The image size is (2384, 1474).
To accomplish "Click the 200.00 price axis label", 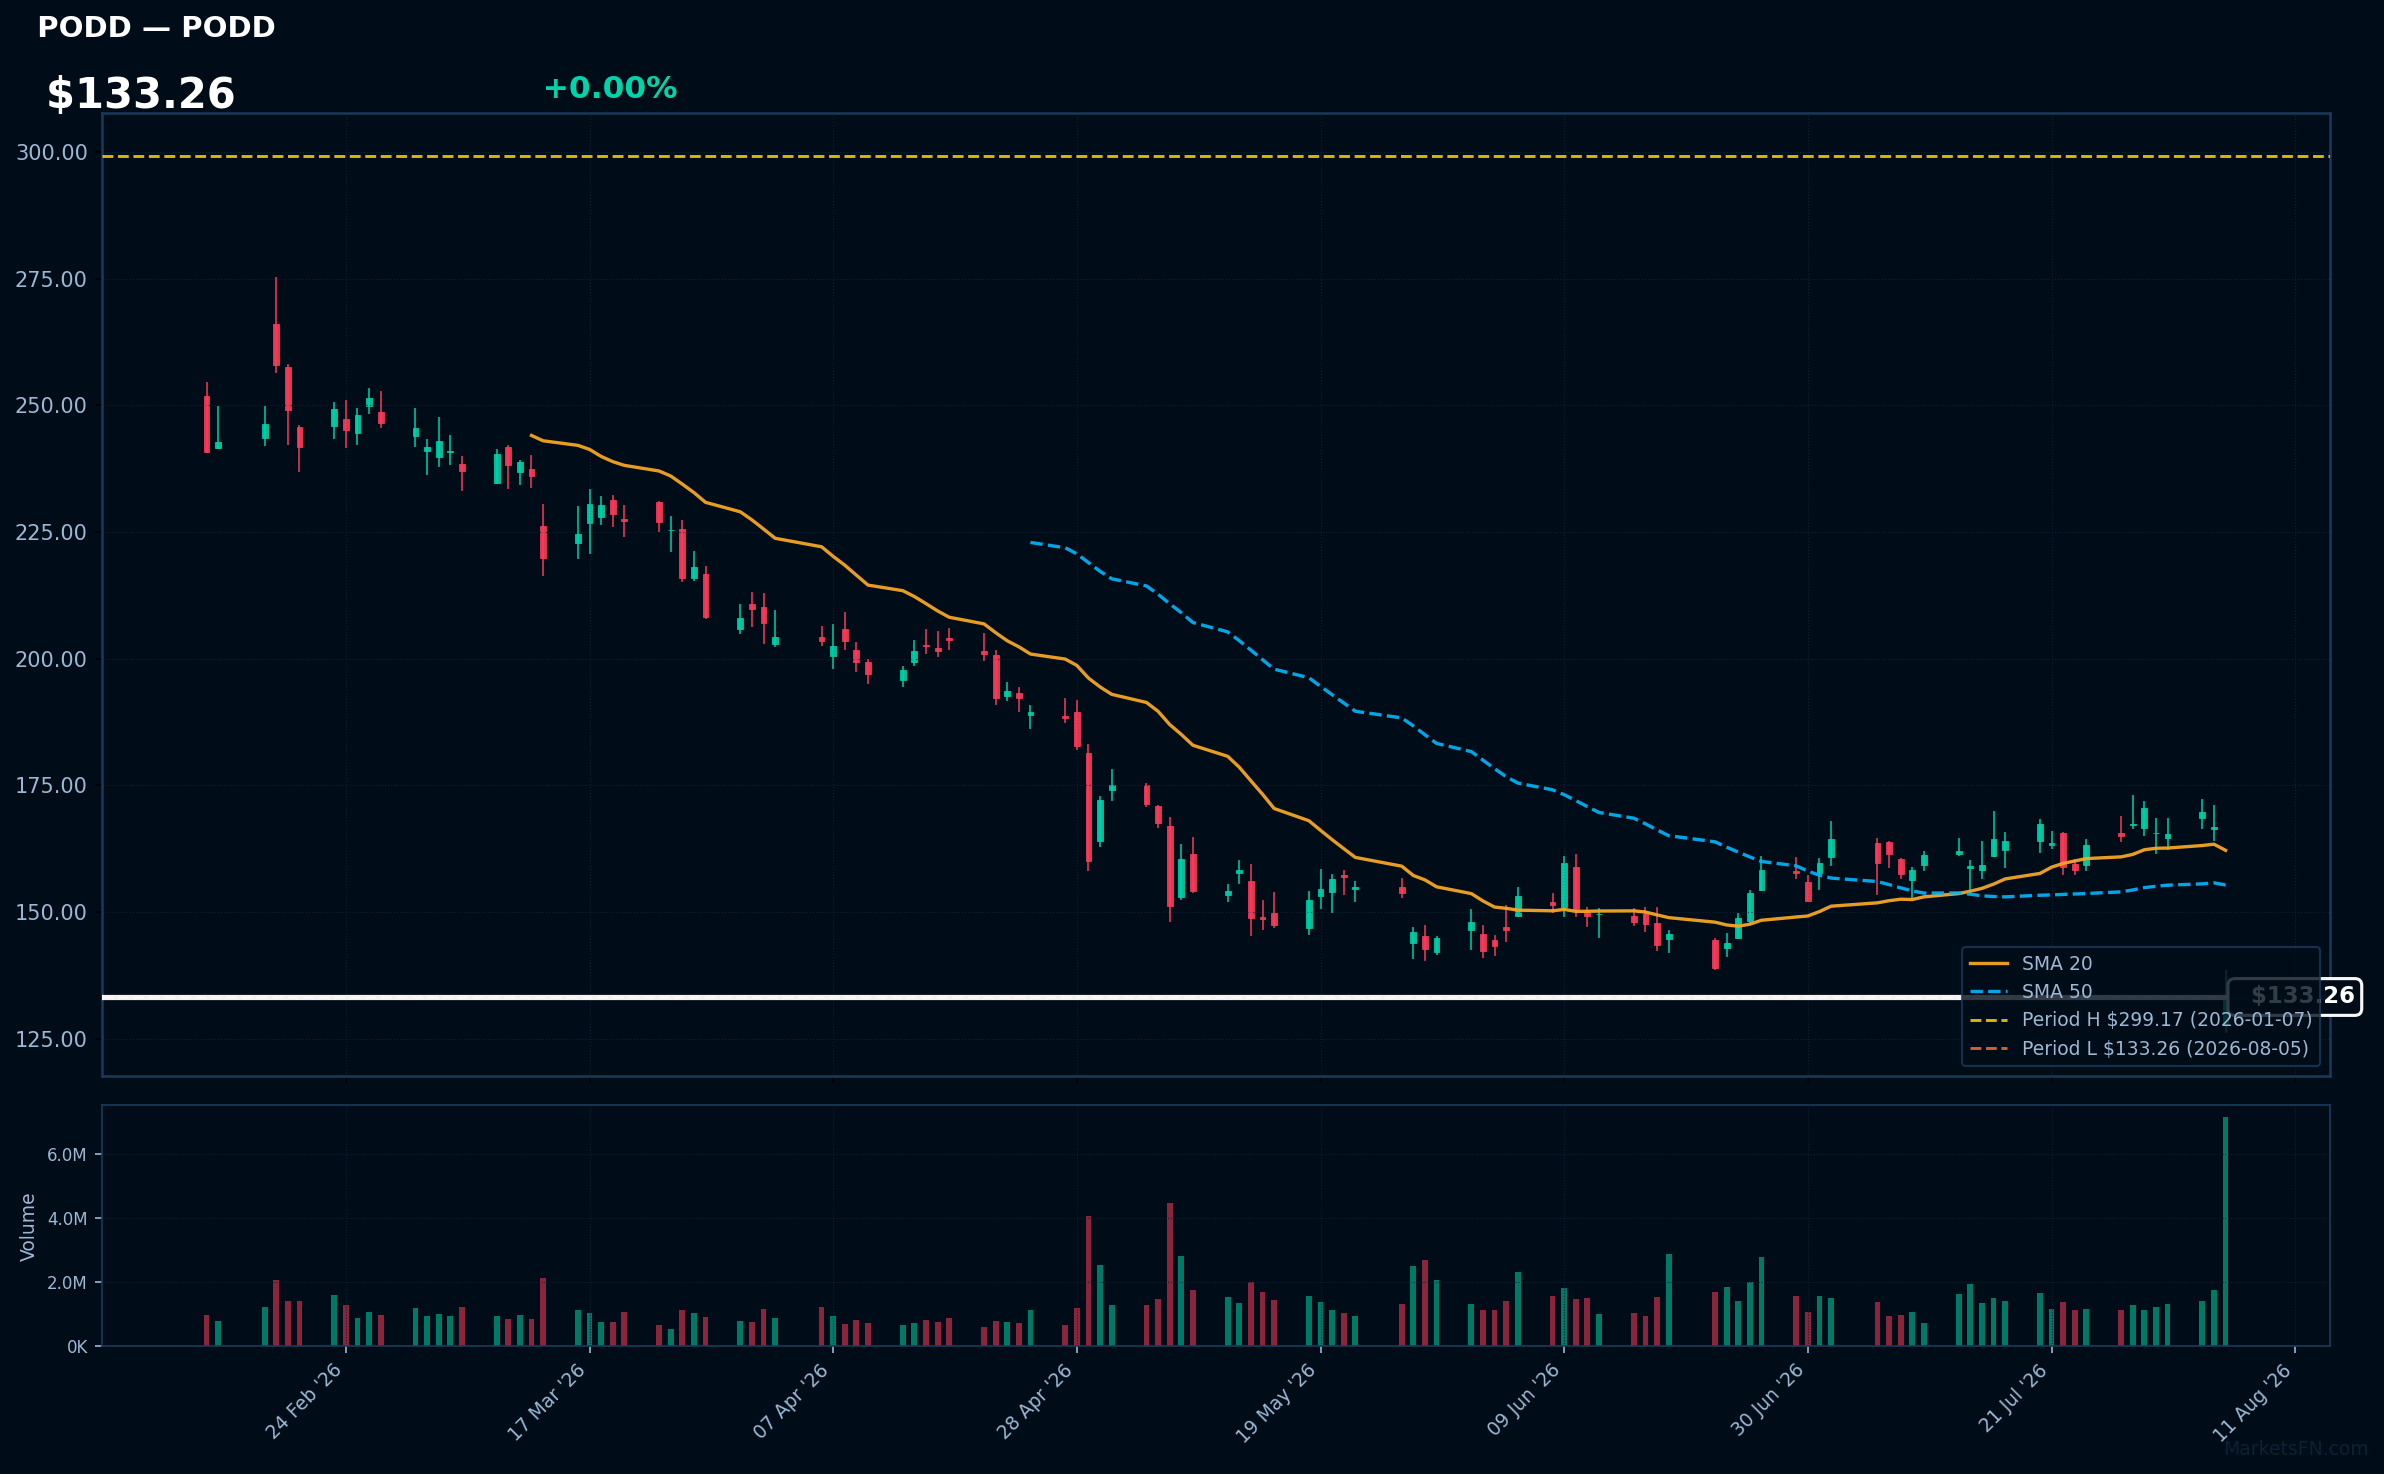I will (51, 660).
